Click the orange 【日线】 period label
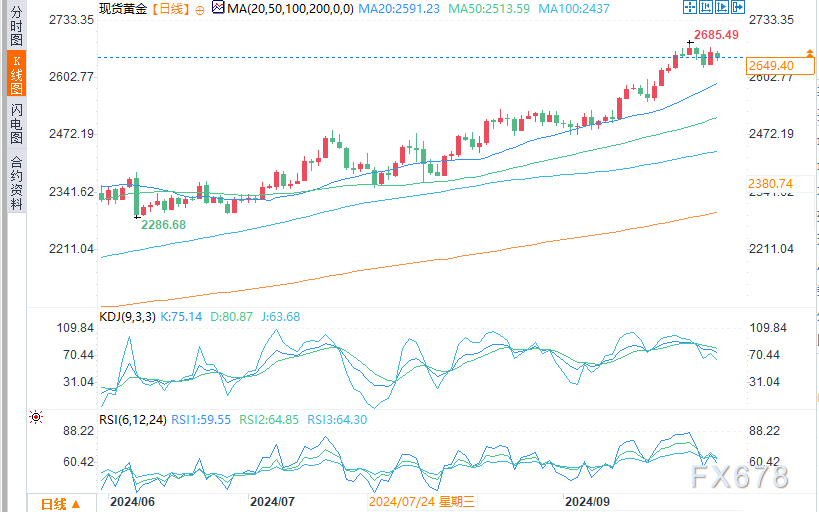819x512 pixels. (171, 9)
